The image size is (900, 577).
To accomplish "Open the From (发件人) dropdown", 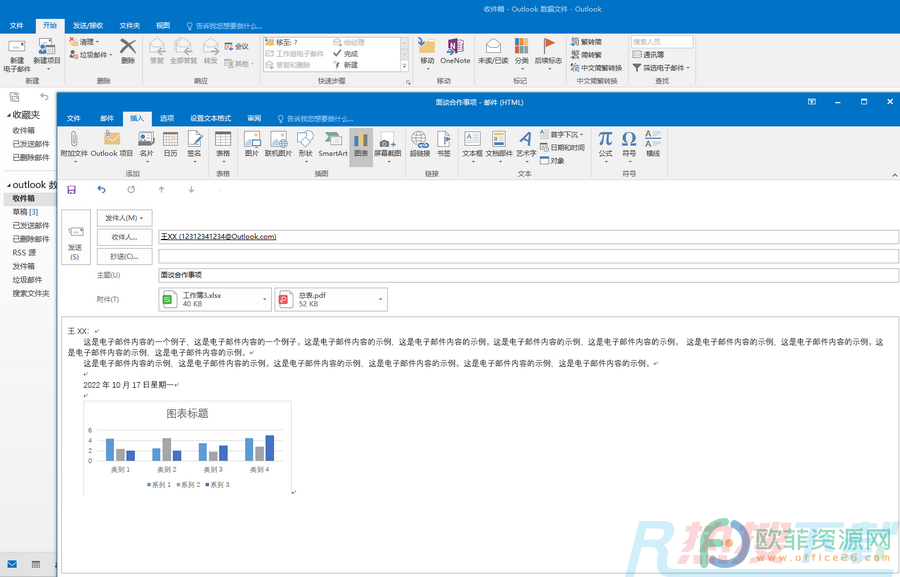I will click(125, 218).
